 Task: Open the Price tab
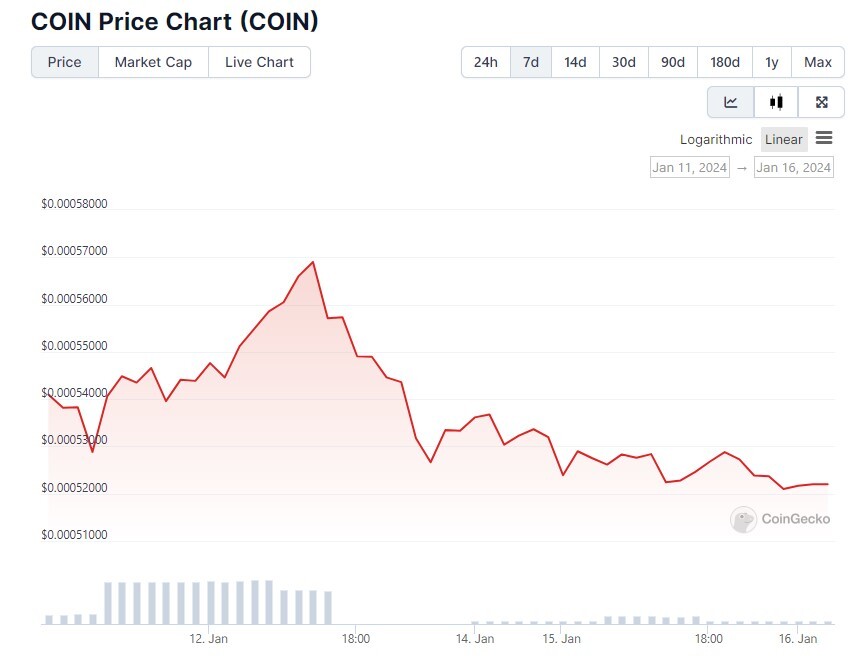[x=65, y=62]
